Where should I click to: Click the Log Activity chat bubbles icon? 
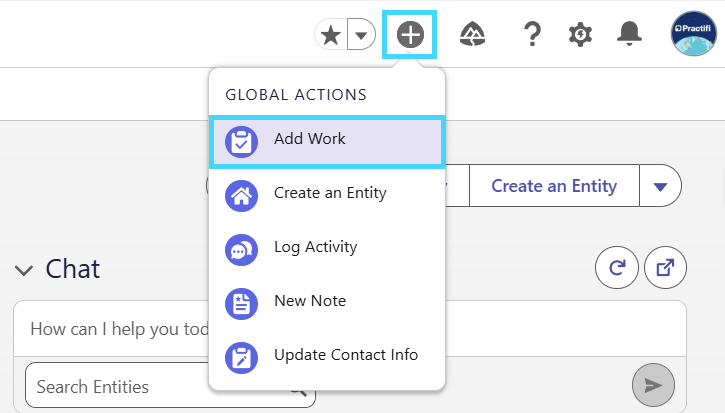coord(241,250)
